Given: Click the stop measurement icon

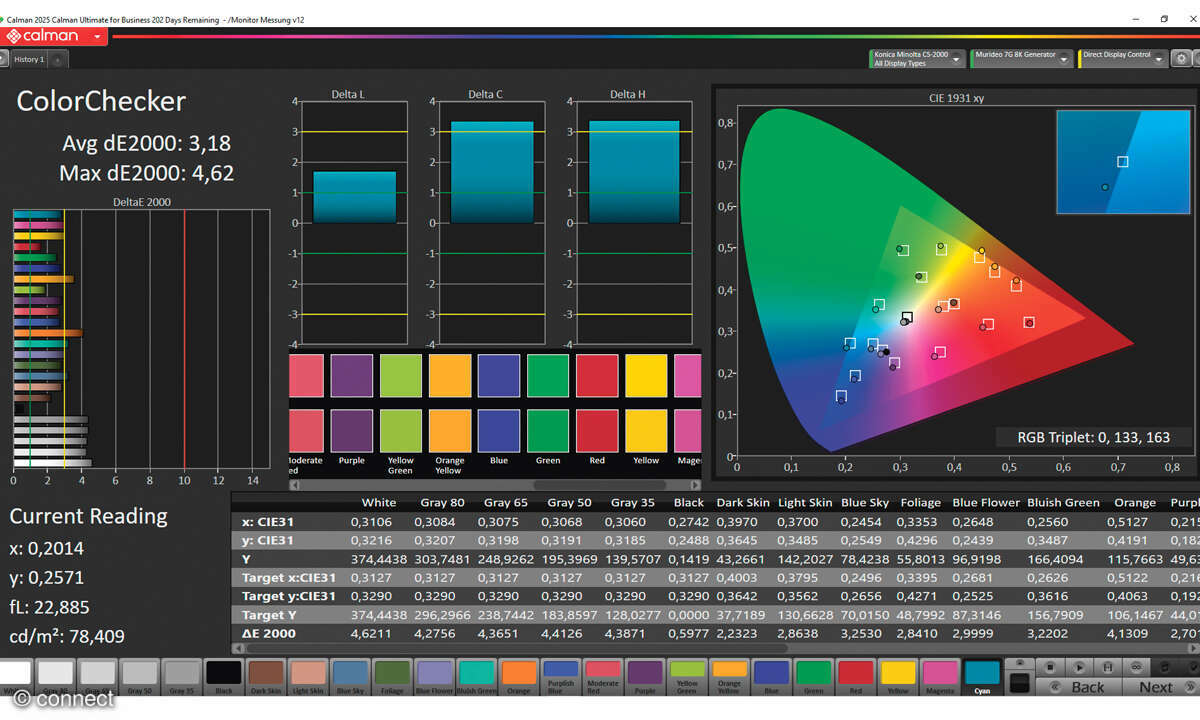Looking at the screenshot, I should pyautogui.click(x=1050, y=666).
